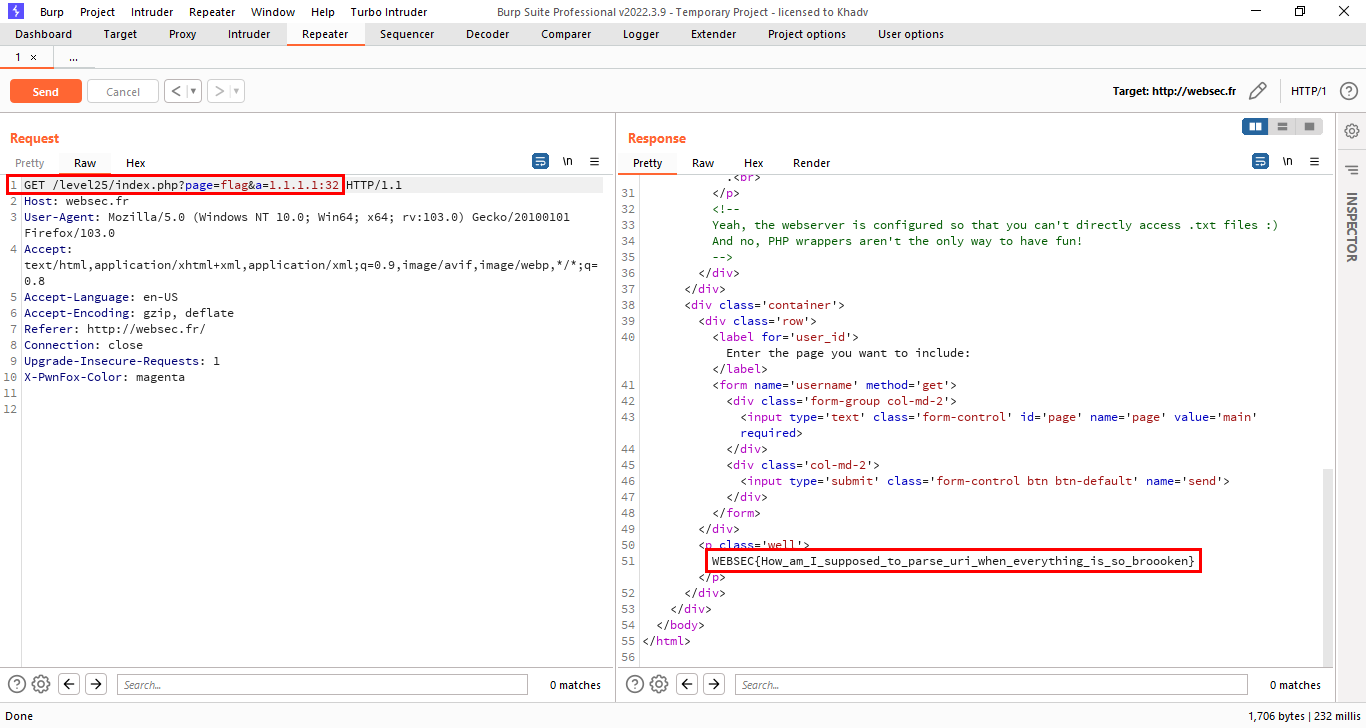Switch to the User options tab
The height and width of the screenshot is (728, 1366).
click(911, 34)
